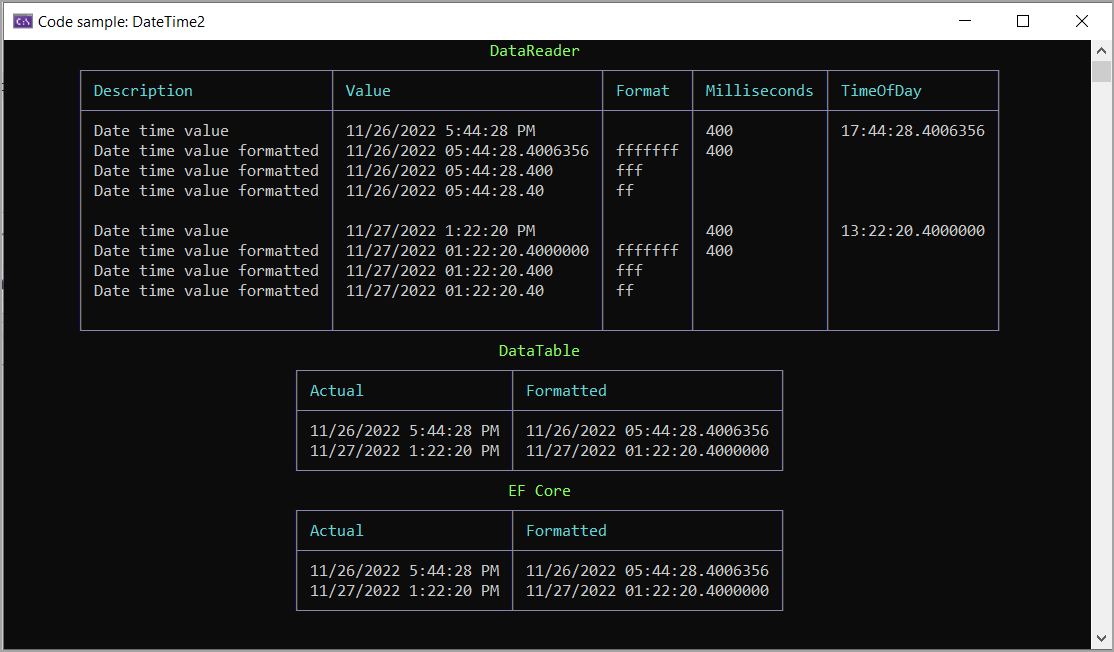This screenshot has height=652, width=1114.
Task: Click the scrollbar up arrow
Action: (1101, 50)
